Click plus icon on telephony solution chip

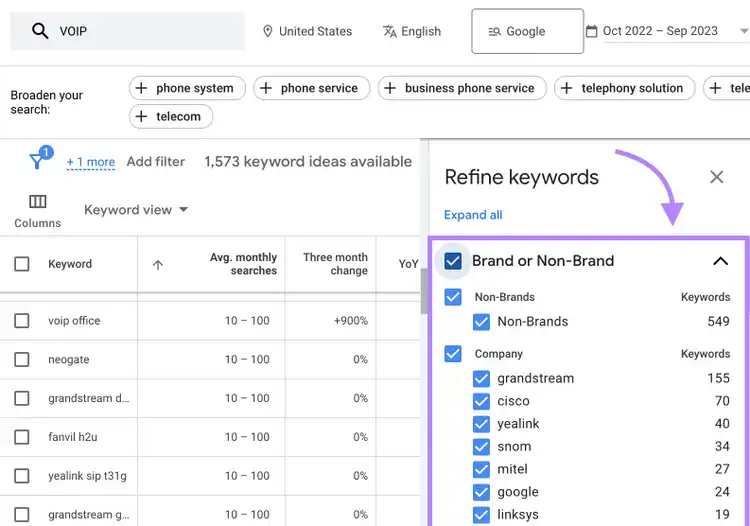pyautogui.click(x=566, y=88)
